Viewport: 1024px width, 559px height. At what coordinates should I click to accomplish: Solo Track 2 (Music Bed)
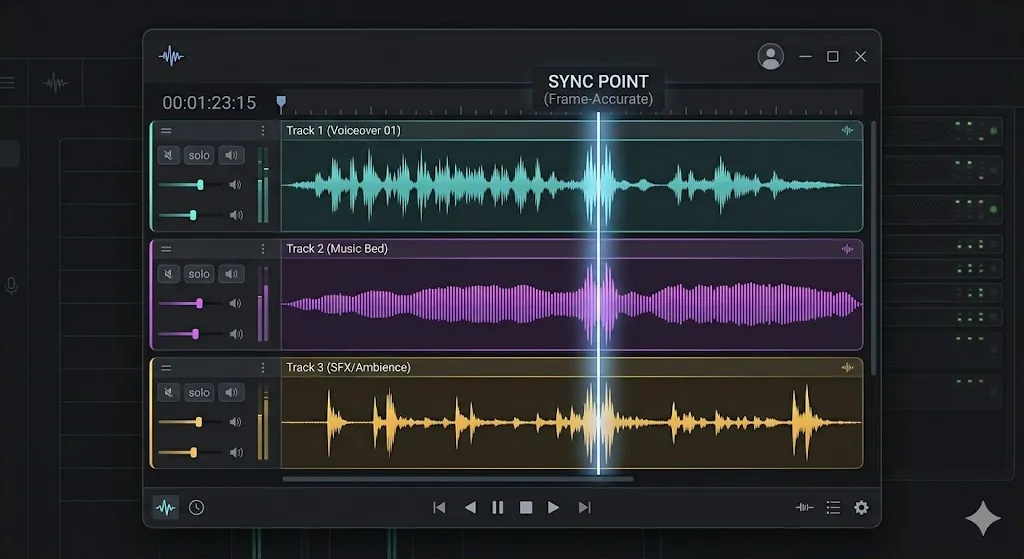199,274
